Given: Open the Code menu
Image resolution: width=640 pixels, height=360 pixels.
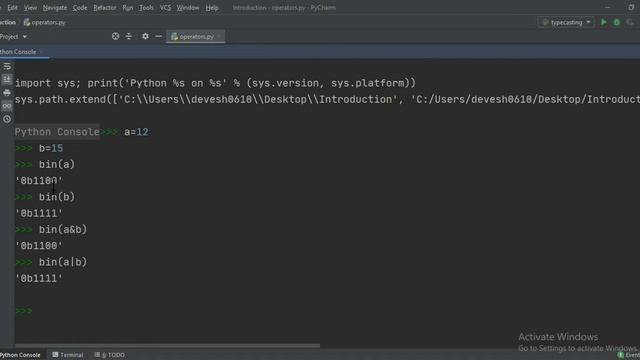Looking at the screenshot, I should pyautogui.click(x=80, y=8).
